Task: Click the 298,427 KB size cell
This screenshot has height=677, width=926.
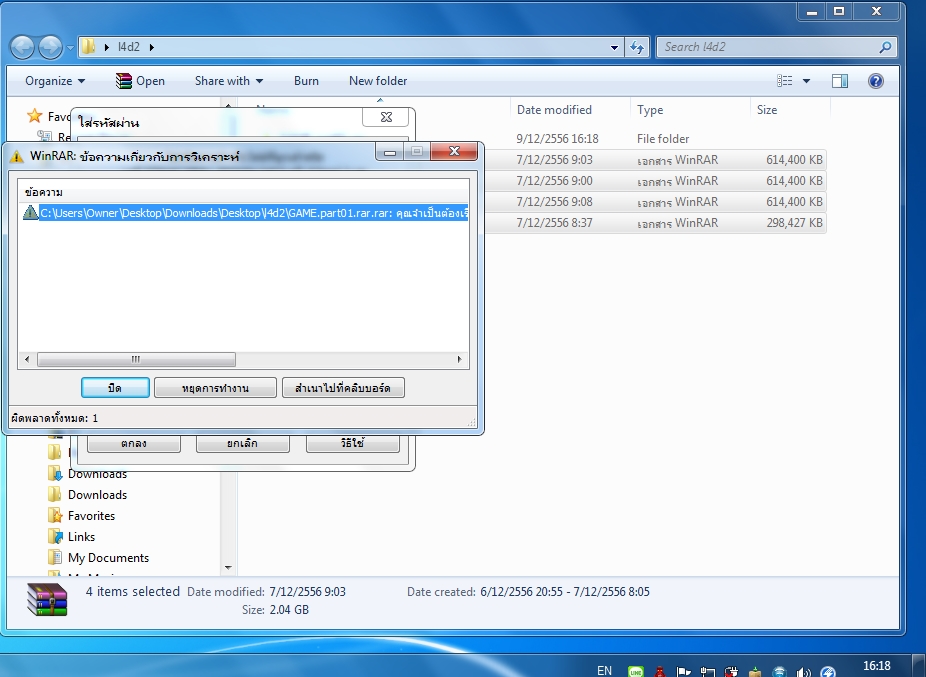Action: pos(794,223)
